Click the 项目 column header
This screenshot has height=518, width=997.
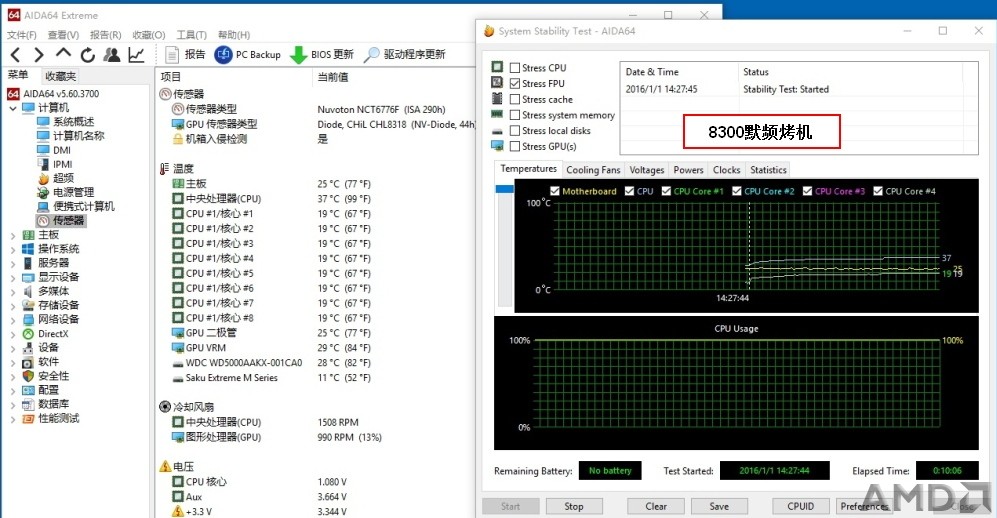(x=171, y=77)
